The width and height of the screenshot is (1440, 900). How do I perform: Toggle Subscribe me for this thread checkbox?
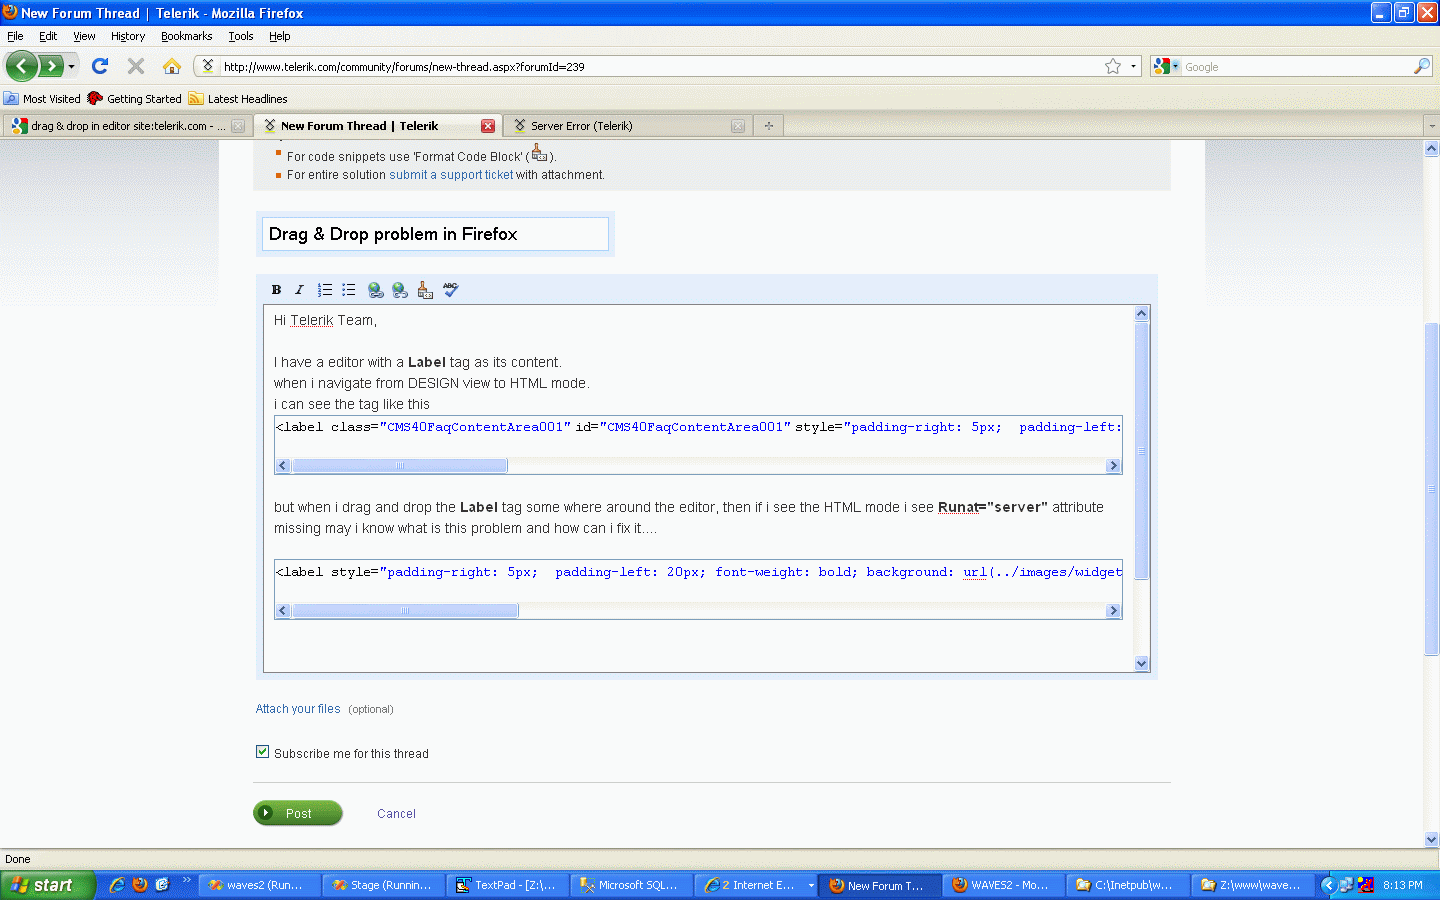[x=263, y=752]
